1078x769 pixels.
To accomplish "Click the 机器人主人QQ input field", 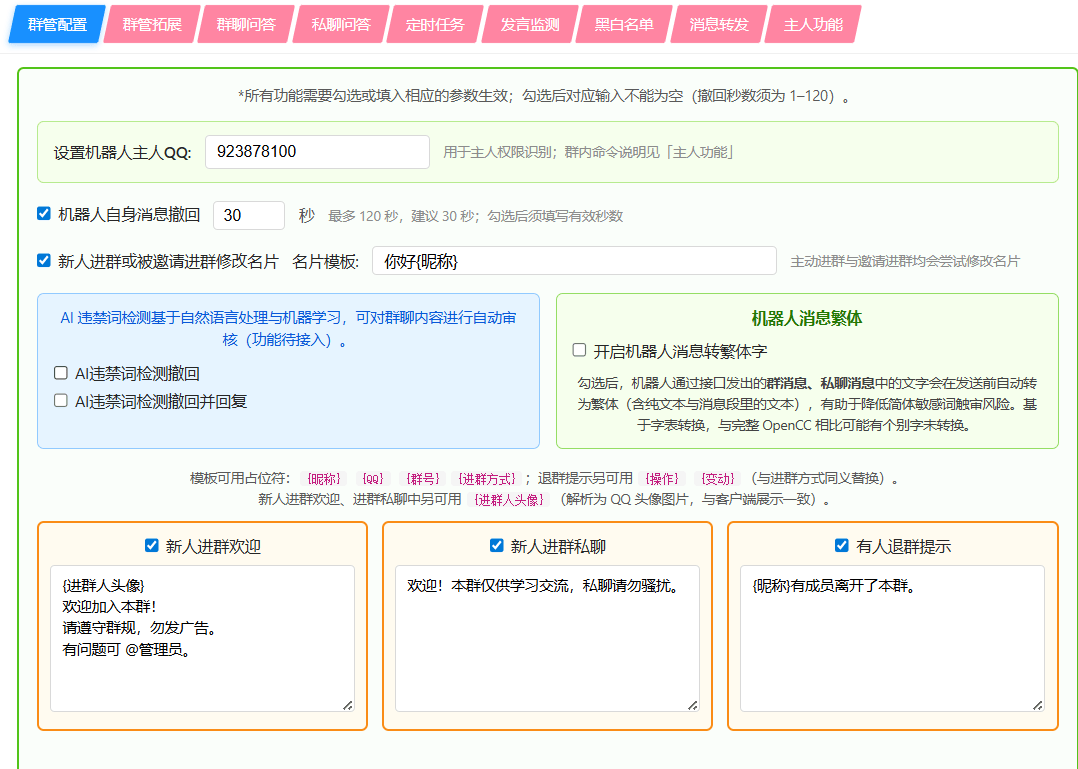I will 317,151.
